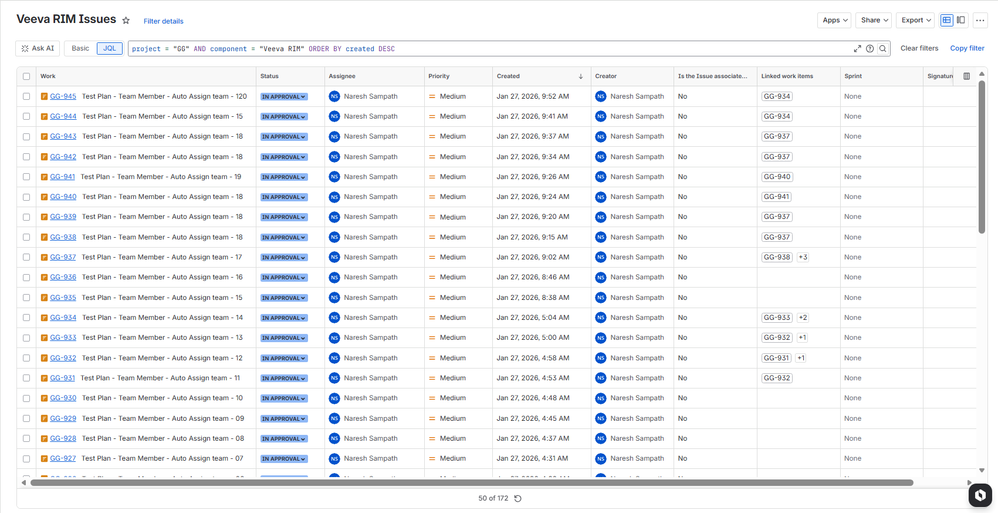
Task: Change status of GG-945 In Approval
Action: (284, 97)
